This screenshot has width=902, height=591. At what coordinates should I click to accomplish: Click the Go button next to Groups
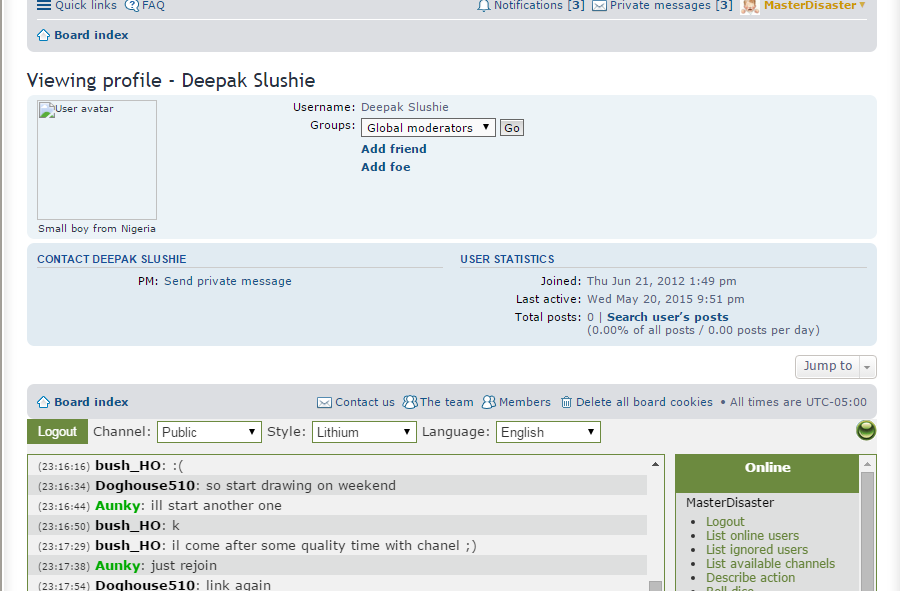511,128
